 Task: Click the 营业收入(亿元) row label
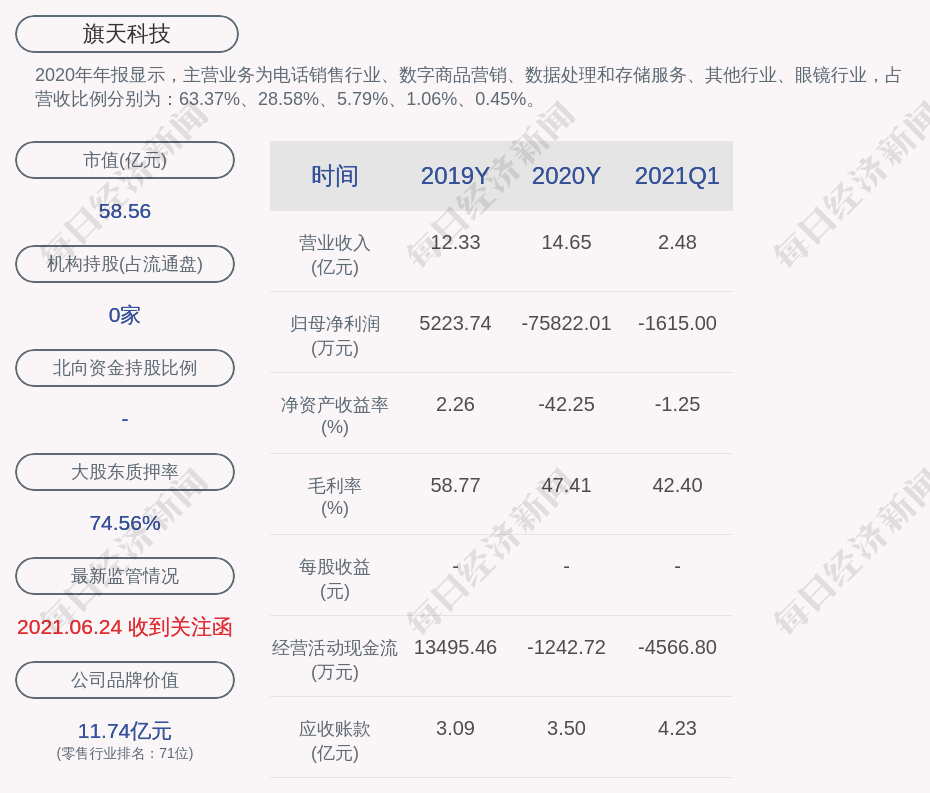pos(335,255)
